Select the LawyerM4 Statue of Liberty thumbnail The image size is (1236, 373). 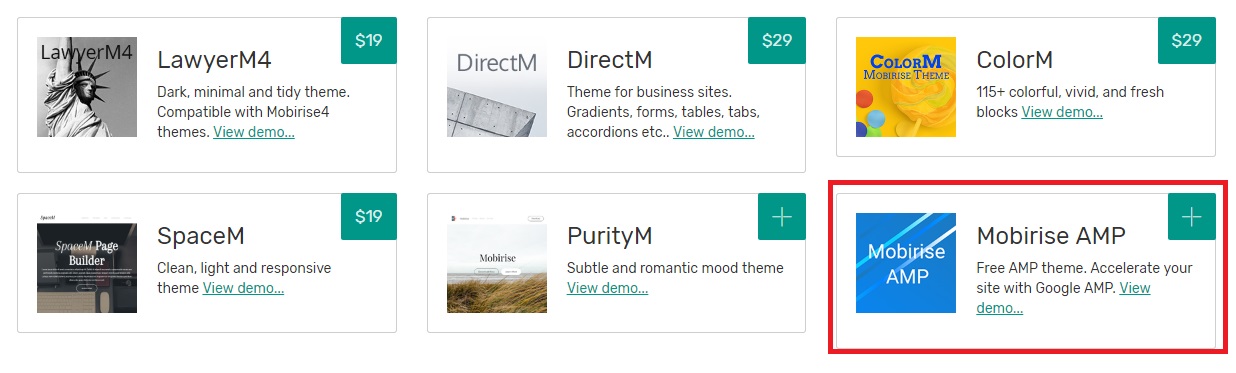click(x=87, y=87)
